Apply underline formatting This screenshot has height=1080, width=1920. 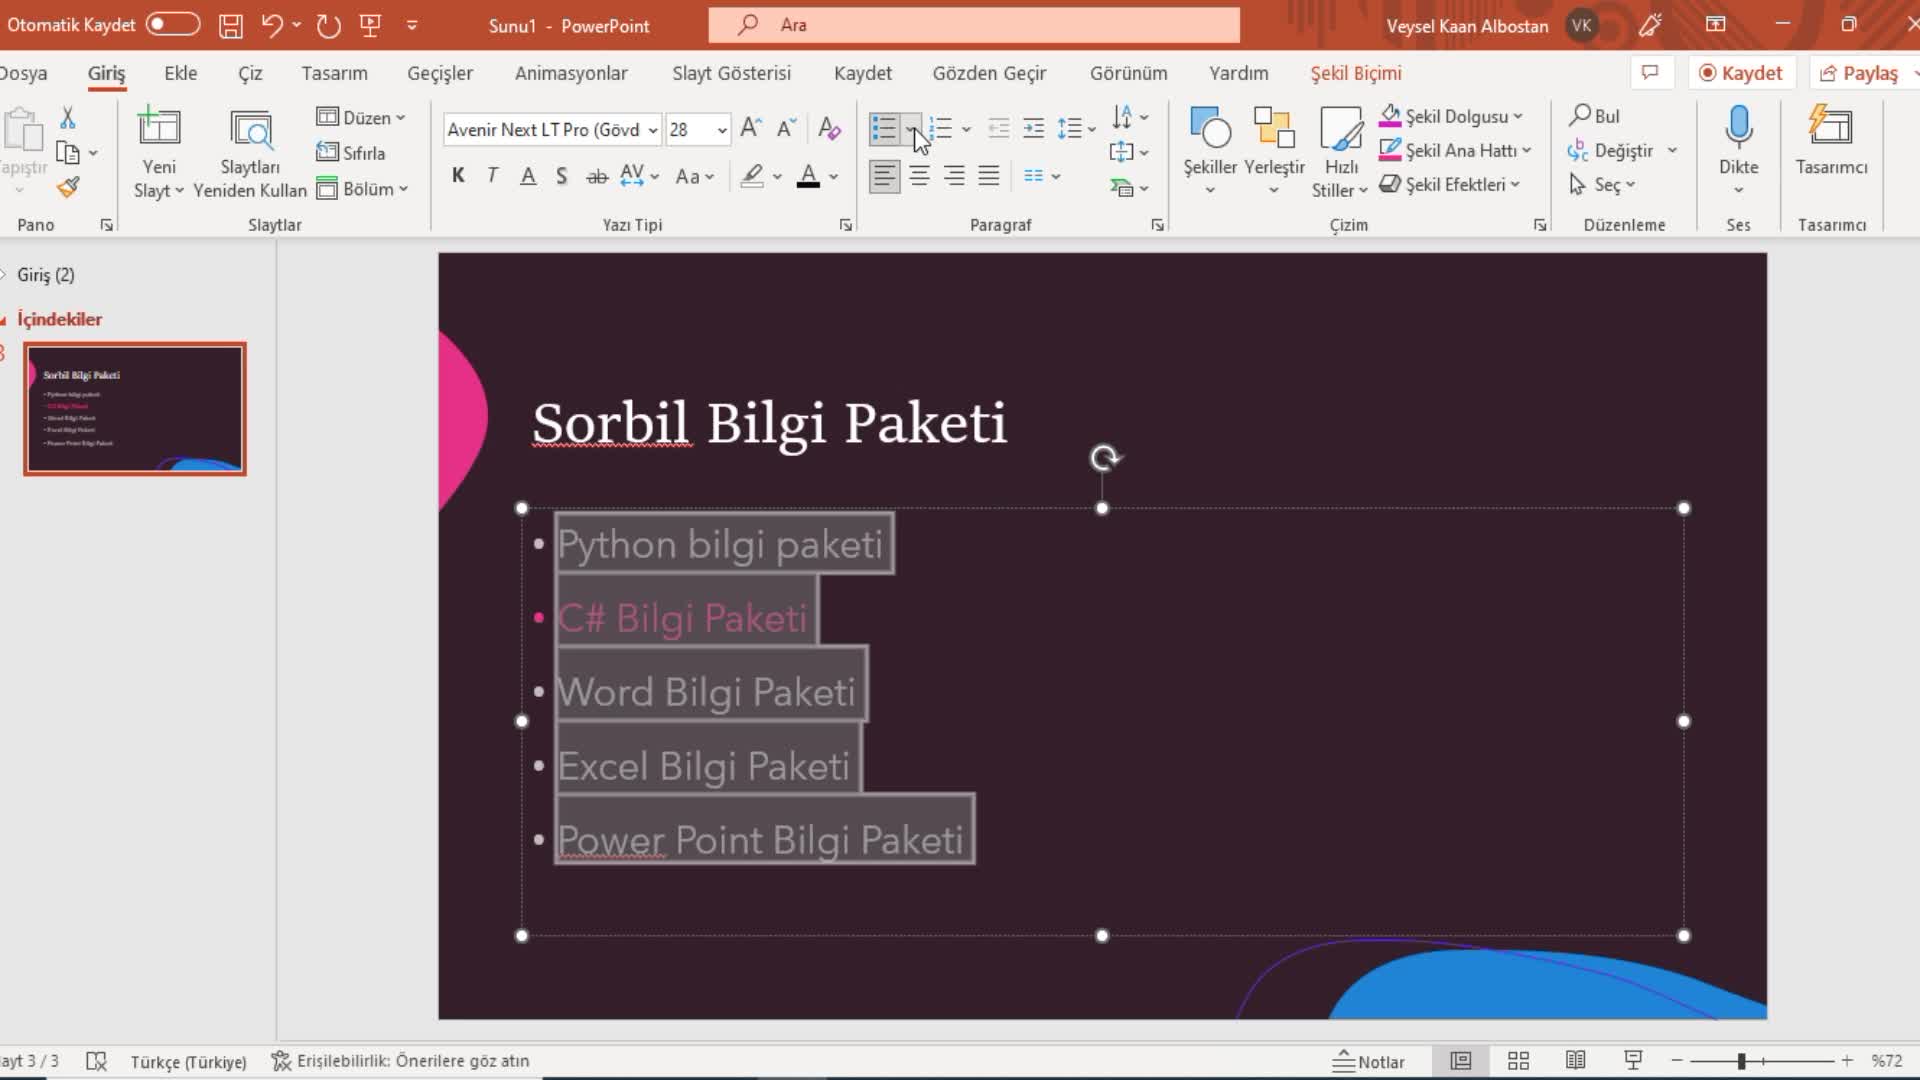(x=528, y=176)
